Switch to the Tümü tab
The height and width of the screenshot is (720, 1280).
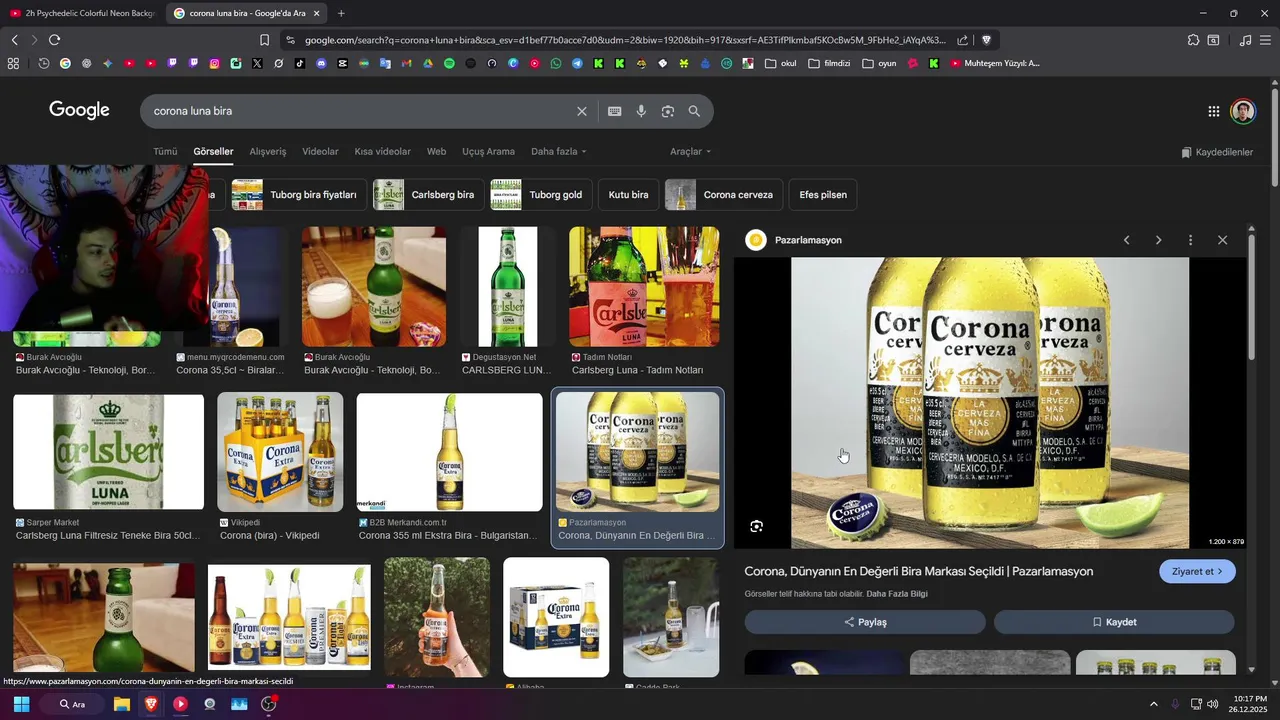(x=165, y=151)
